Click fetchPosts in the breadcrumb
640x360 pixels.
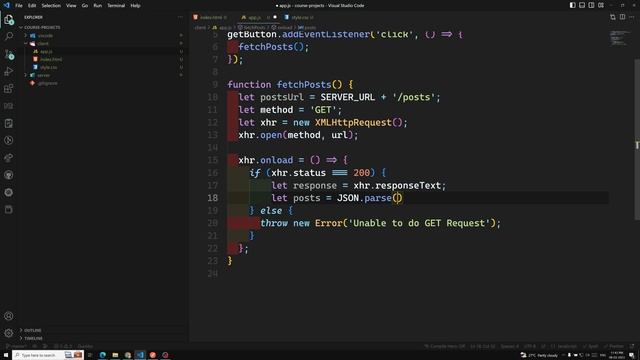255,27
